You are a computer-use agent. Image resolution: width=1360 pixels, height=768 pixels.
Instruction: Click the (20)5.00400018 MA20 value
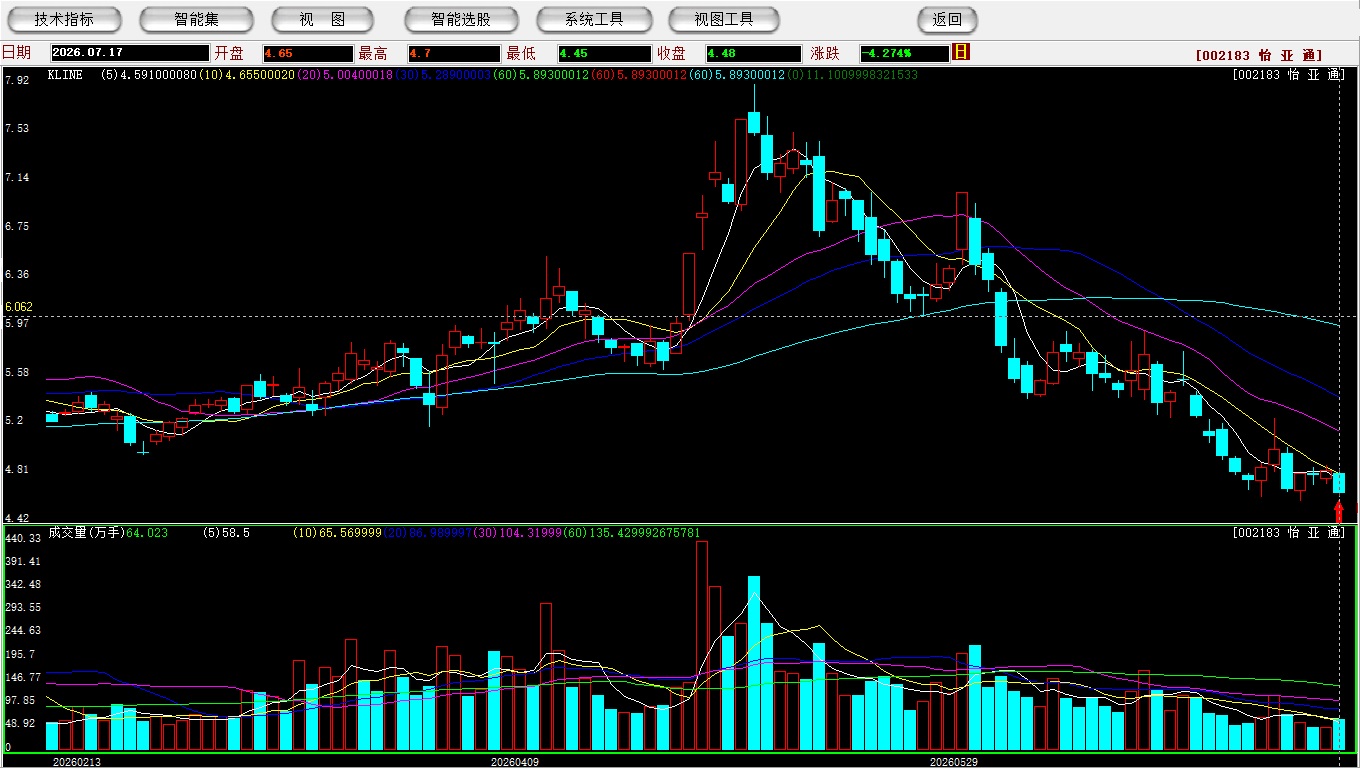(344, 75)
